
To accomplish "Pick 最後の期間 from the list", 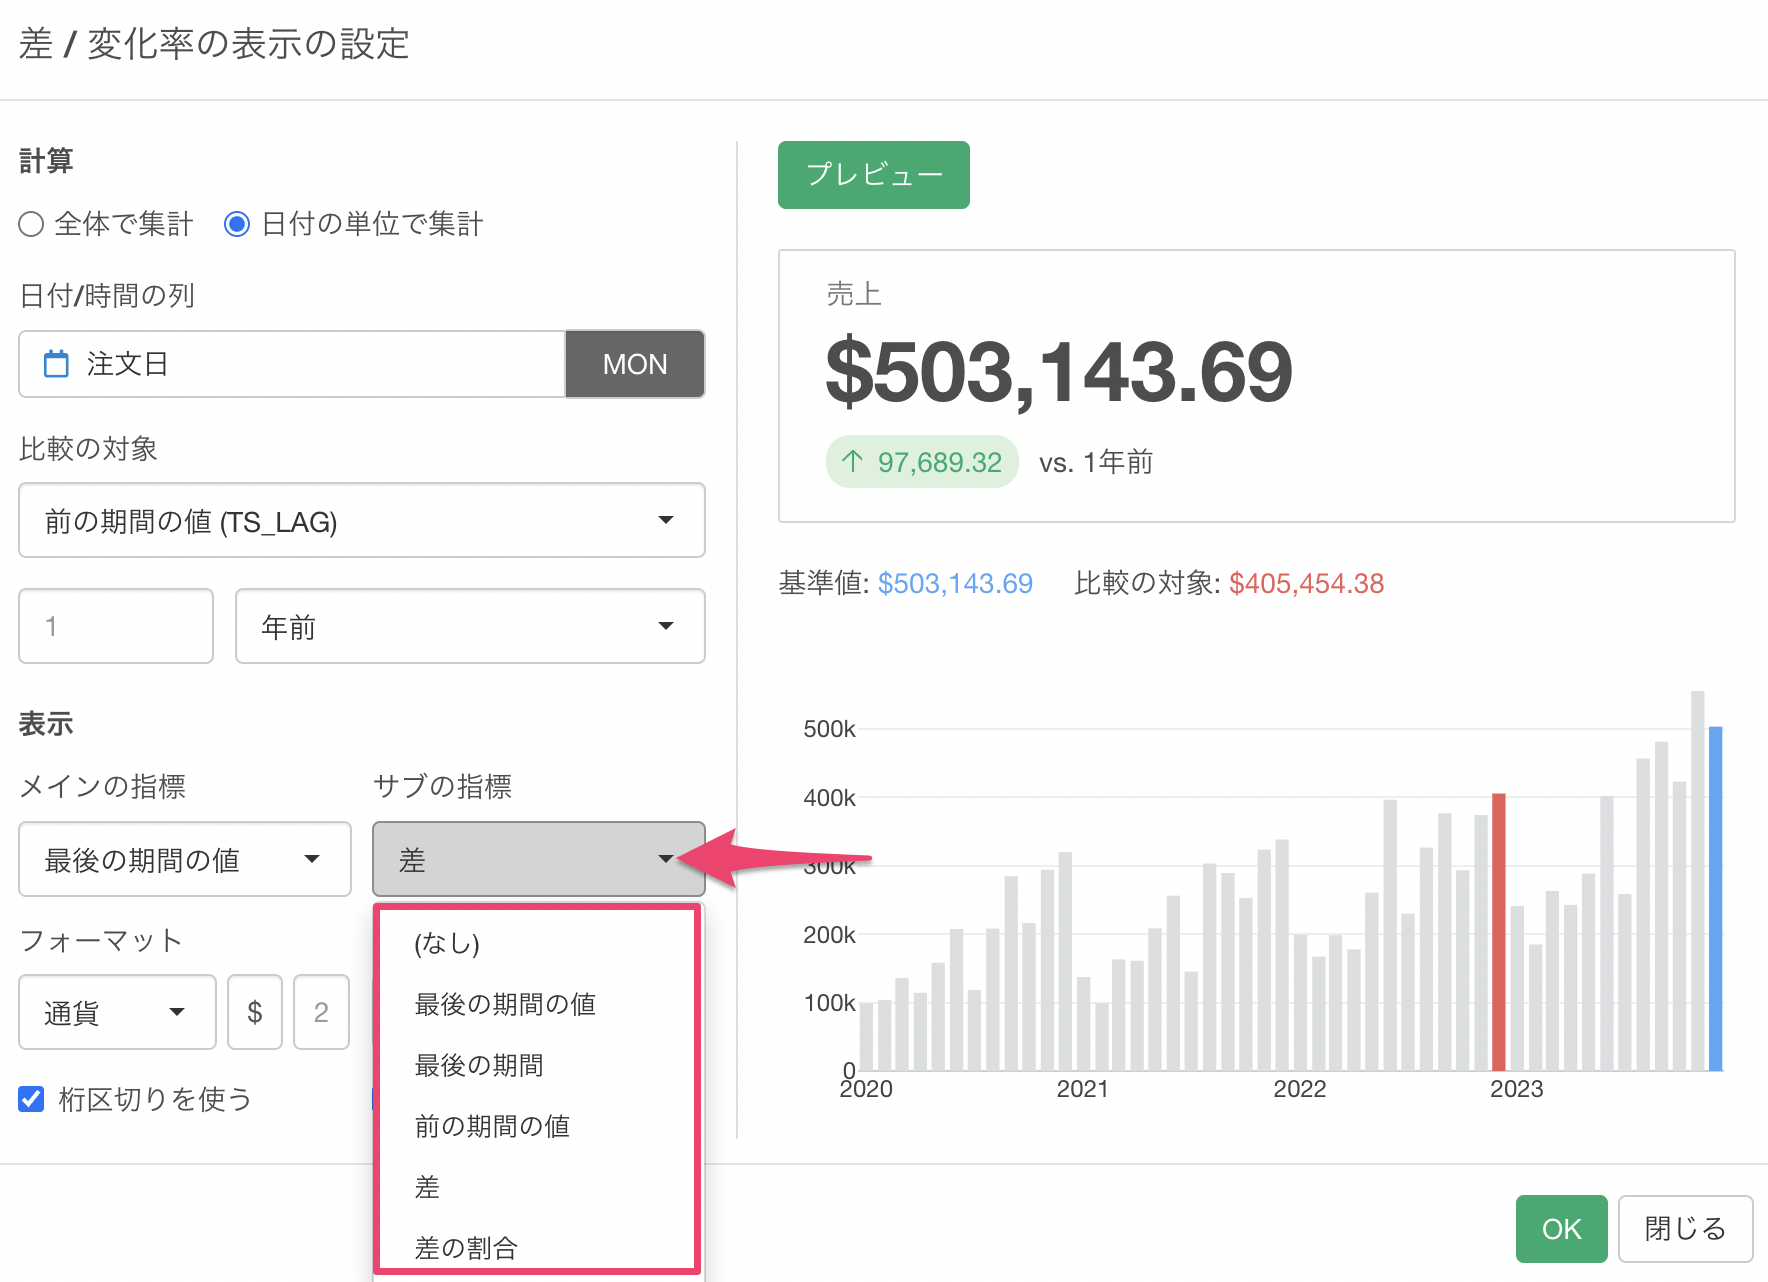I will tap(479, 1065).
